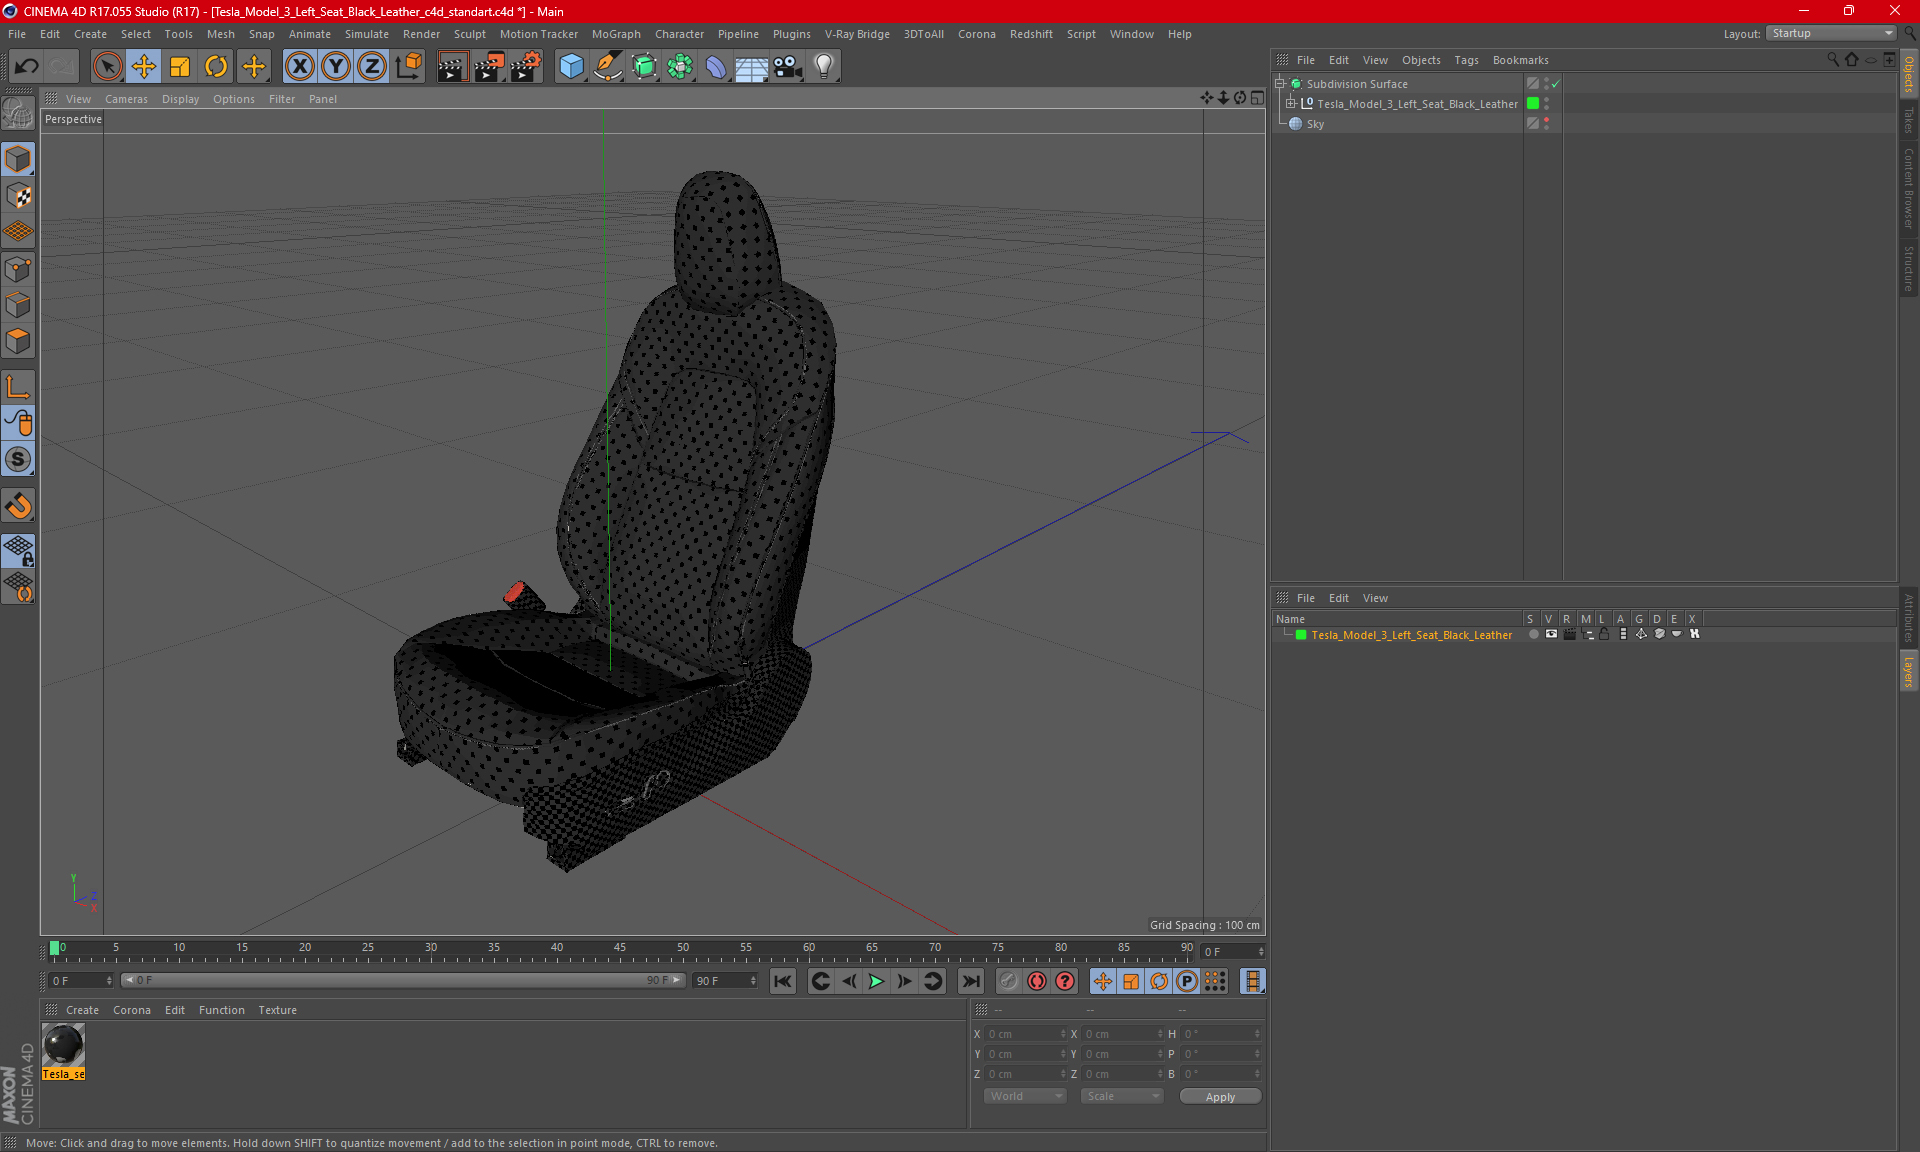1920x1152 pixels.
Task: Go to end of animation
Action: coord(971,981)
